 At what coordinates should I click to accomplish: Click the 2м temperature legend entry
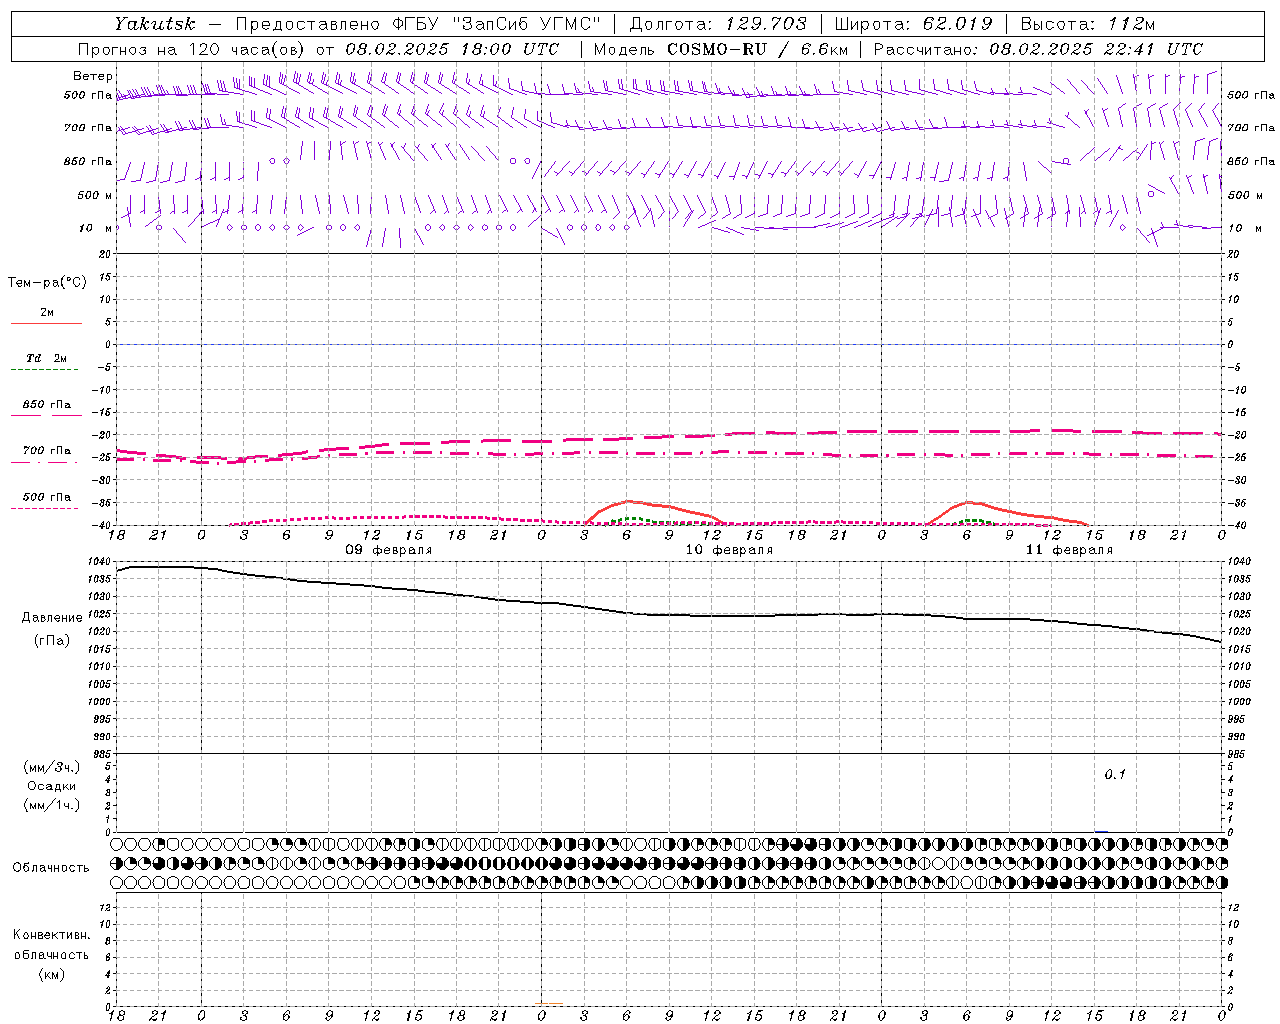[x=47, y=312]
